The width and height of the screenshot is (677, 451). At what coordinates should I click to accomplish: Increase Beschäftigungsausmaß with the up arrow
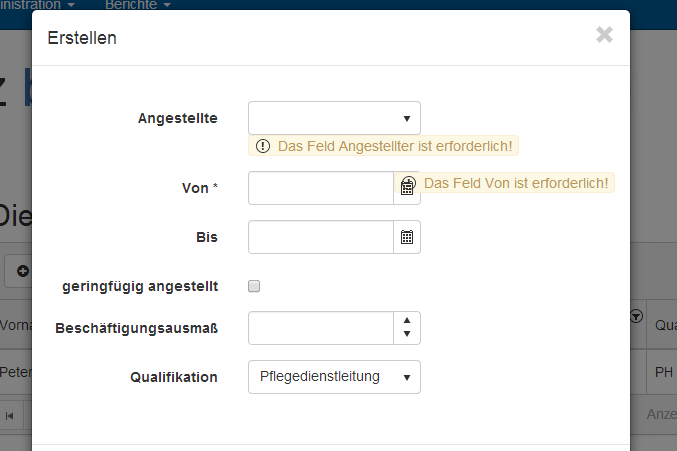pyautogui.click(x=407, y=320)
